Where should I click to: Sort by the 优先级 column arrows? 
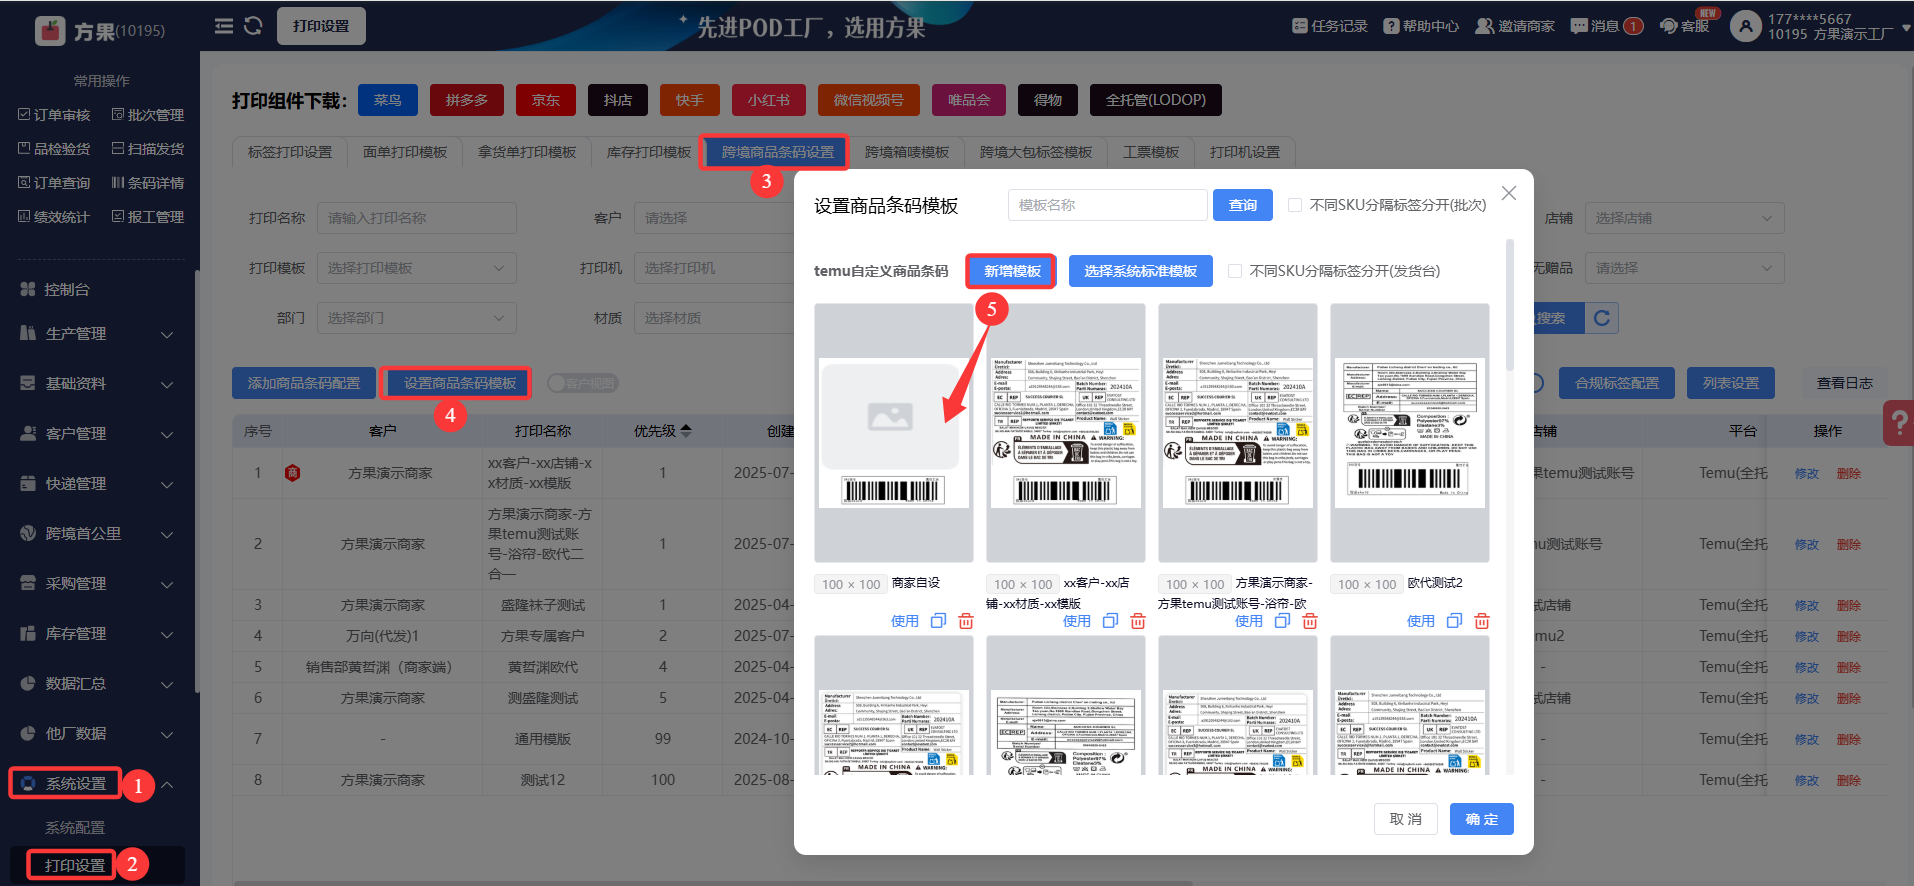tap(686, 431)
